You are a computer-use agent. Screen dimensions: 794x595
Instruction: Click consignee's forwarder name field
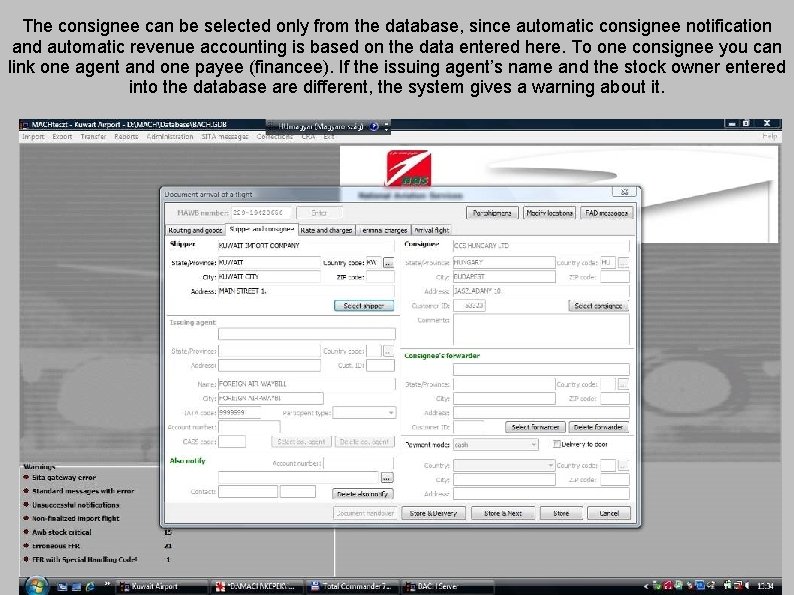[541, 370]
